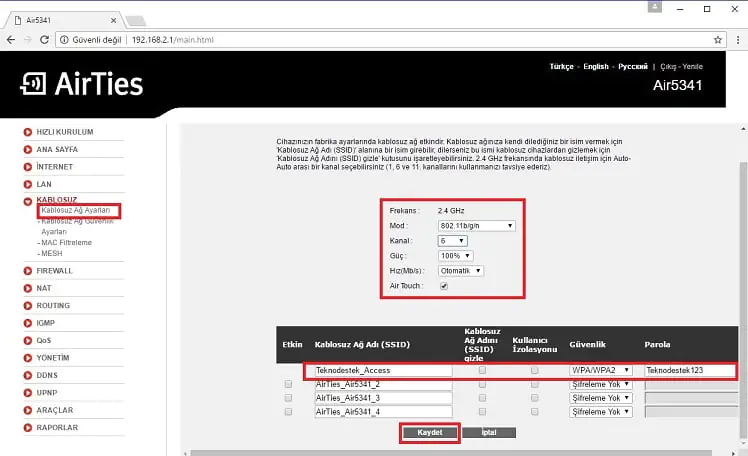Collapse KABLOSUZ menu via its arrow icon
Image resolution: width=748 pixels, height=456 pixels.
point(28,201)
